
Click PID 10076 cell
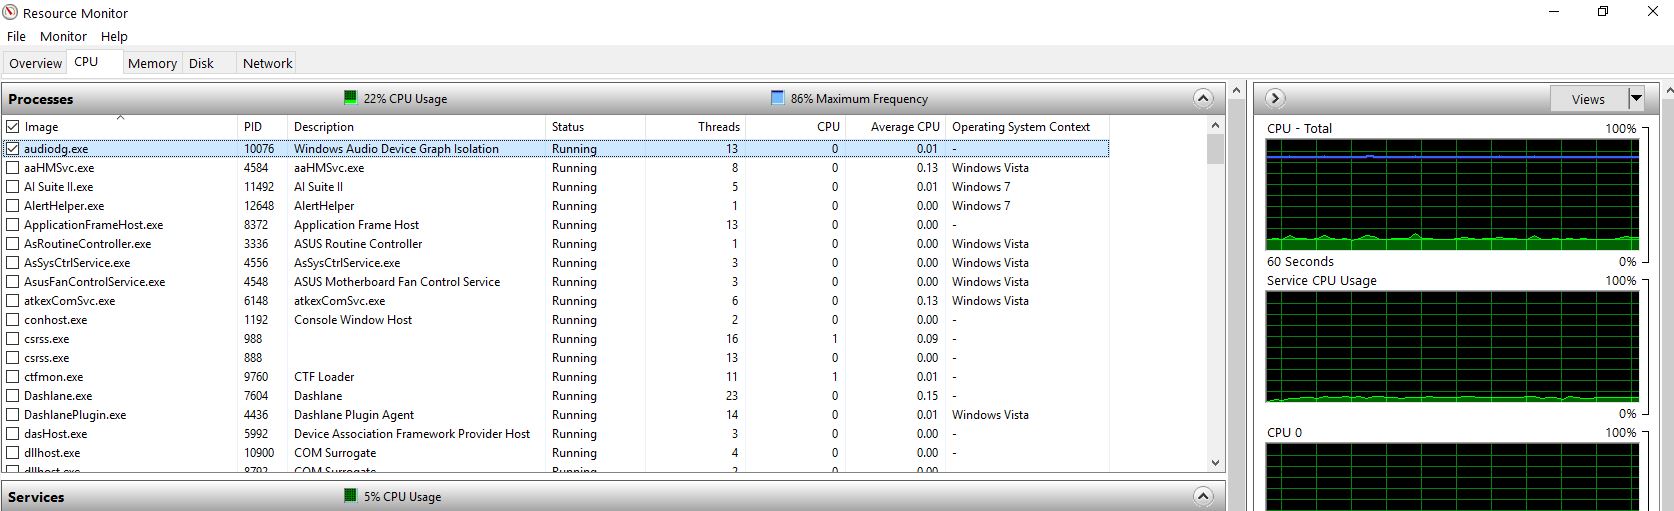click(x=259, y=149)
